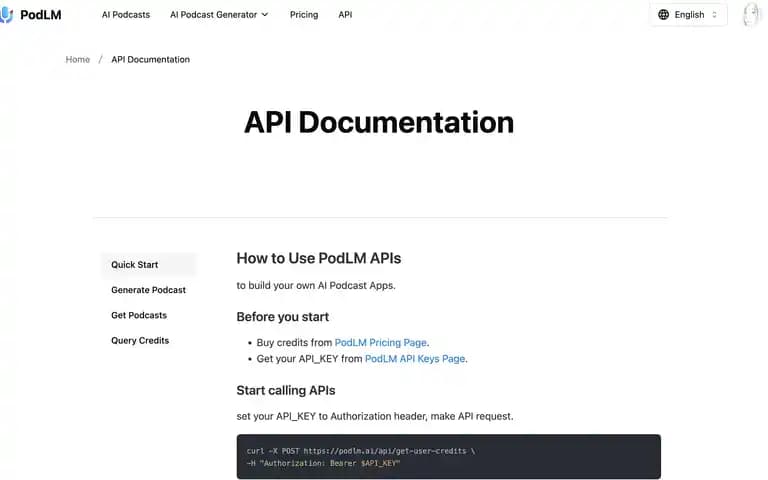Click the API Documentation main heading

(379, 122)
